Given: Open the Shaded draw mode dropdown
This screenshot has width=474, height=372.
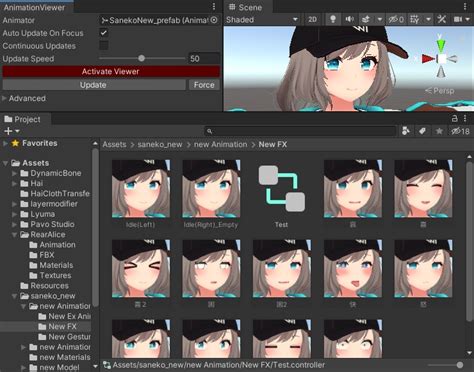Looking at the screenshot, I should coord(262,20).
